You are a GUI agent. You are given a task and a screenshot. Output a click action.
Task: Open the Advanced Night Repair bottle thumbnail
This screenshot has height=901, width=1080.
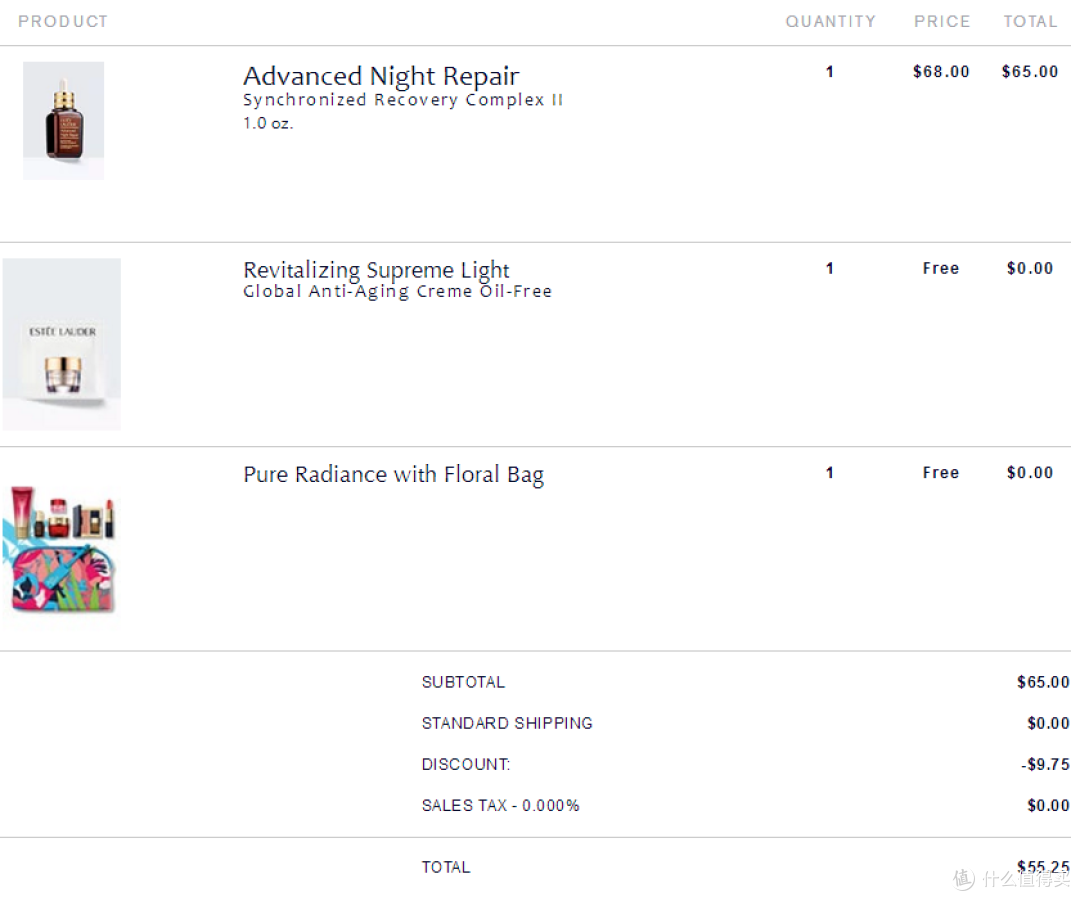click(63, 121)
